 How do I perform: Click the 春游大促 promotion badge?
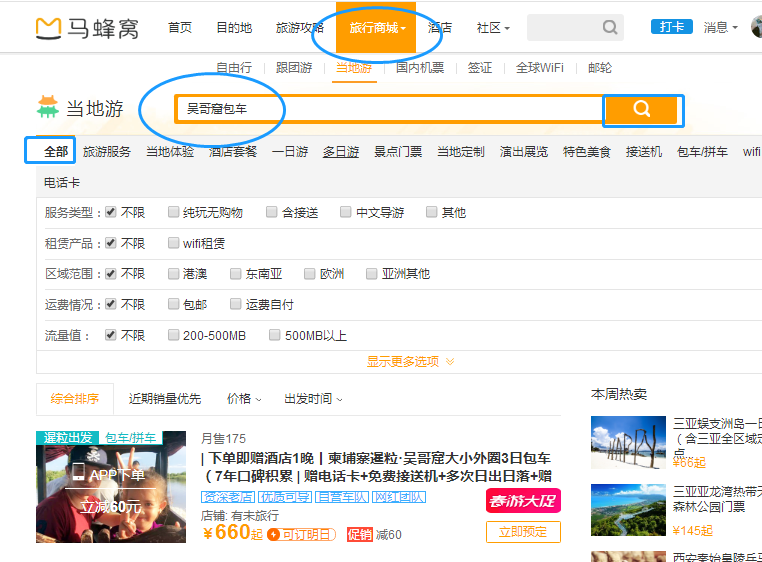pos(523,501)
